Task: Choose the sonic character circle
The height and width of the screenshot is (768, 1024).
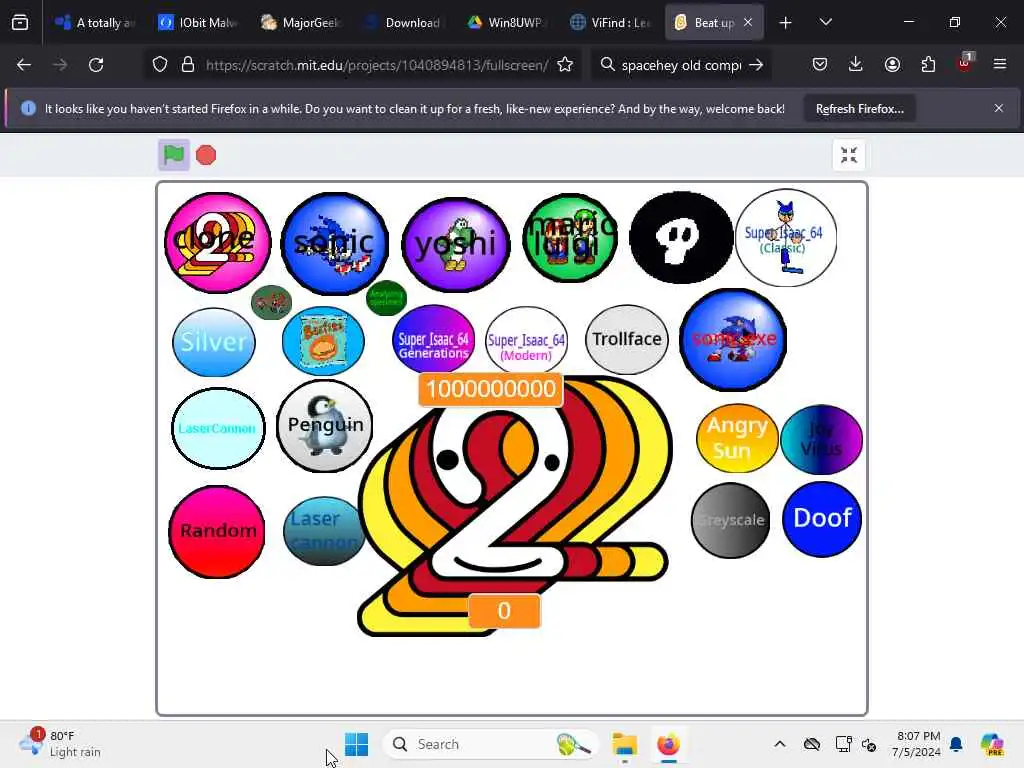Action: [x=334, y=243]
